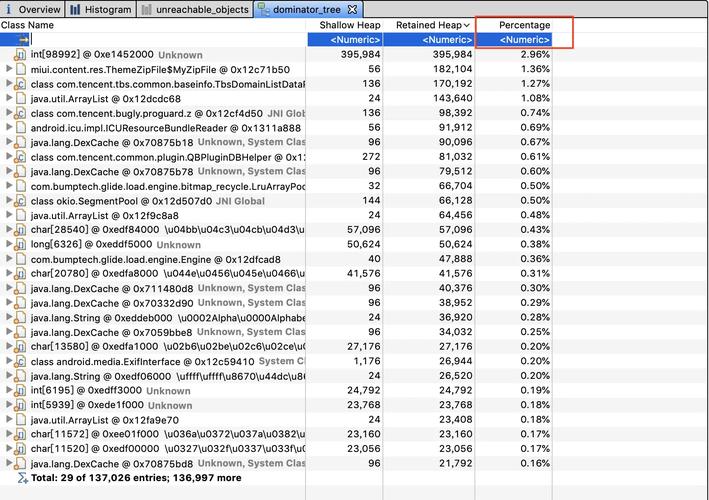Click the QBPluginDBHelper class icon
709x500 pixels.
(x=20, y=157)
